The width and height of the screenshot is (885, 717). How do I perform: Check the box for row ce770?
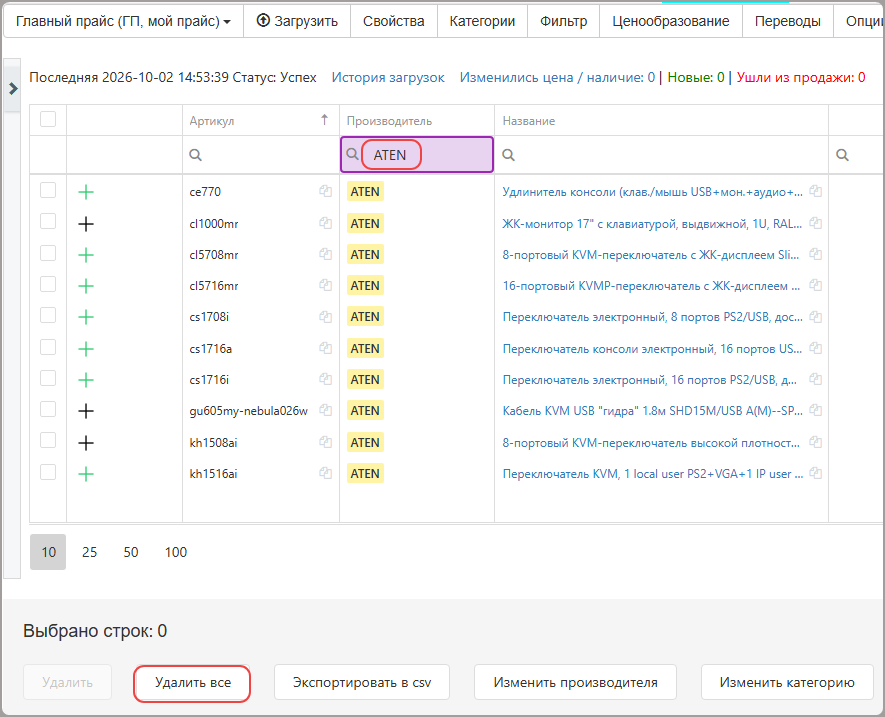coord(48,190)
